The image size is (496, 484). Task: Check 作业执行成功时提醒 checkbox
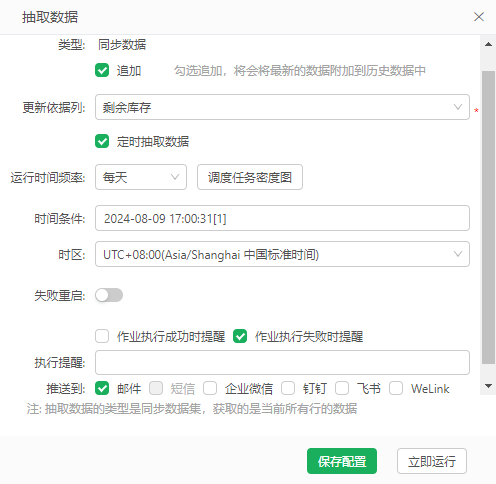(x=102, y=336)
